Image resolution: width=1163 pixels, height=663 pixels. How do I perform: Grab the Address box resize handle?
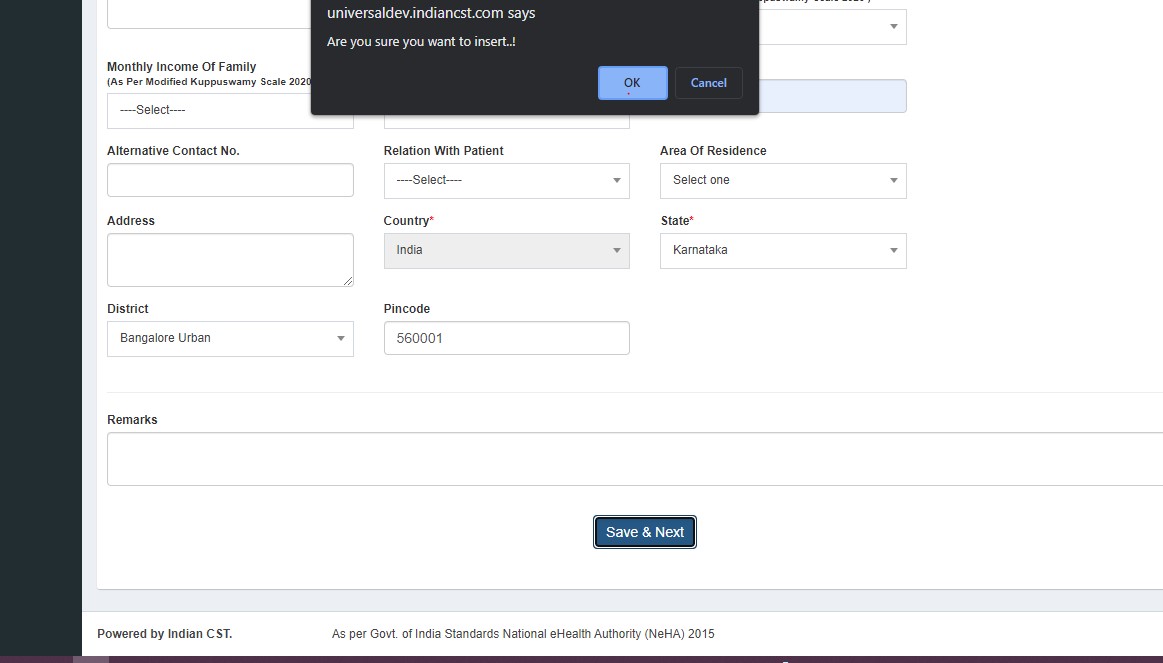(x=348, y=281)
